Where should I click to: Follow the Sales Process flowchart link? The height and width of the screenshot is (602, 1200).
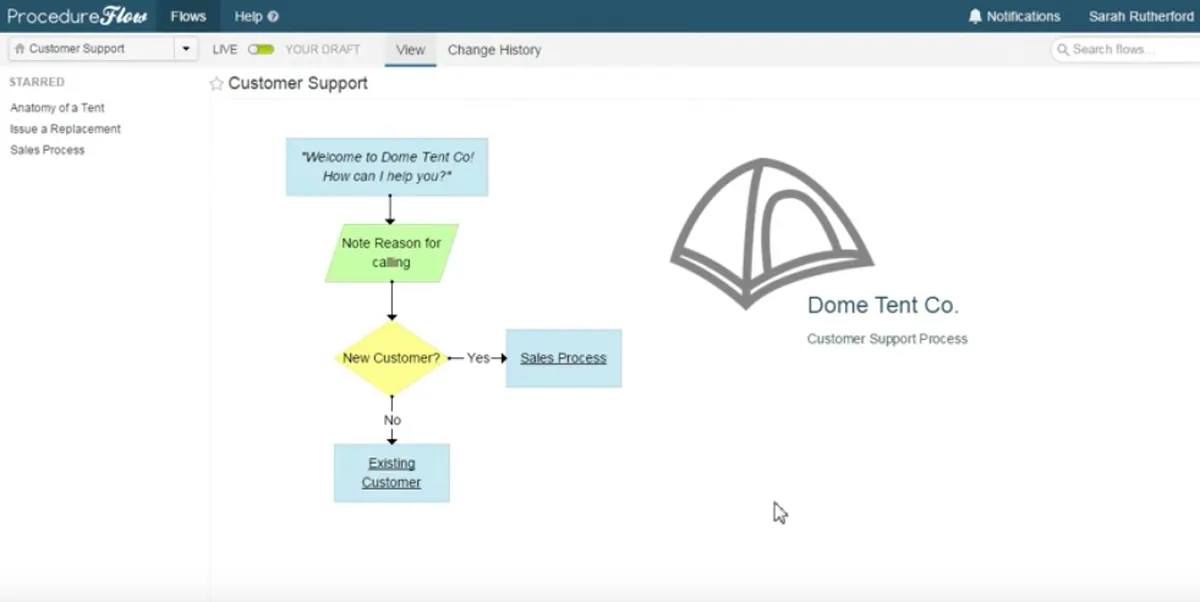click(x=563, y=358)
